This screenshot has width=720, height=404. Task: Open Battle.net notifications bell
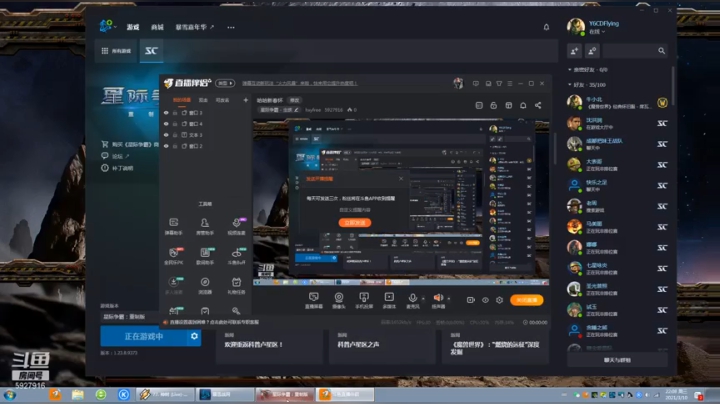pos(546,27)
